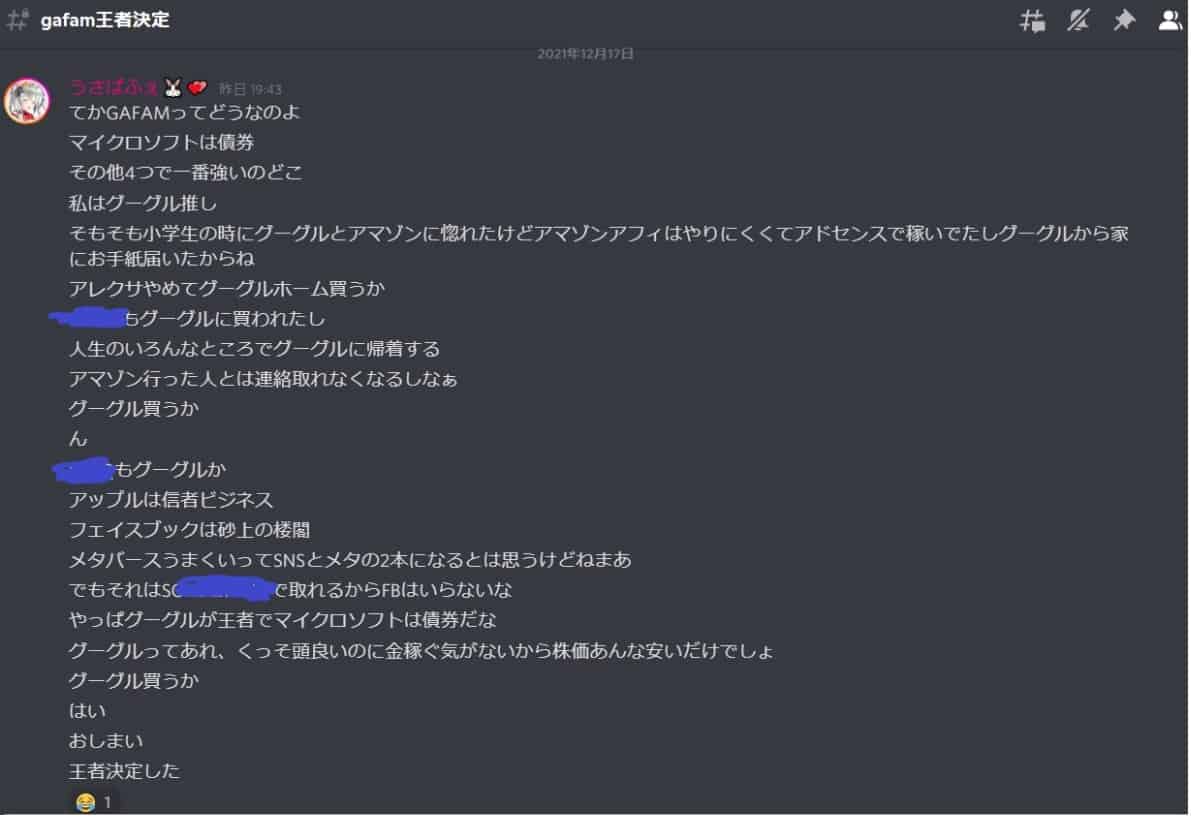Select the message 私はグーグル推し
The width and height of the screenshot is (1191, 817).
tap(143, 203)
